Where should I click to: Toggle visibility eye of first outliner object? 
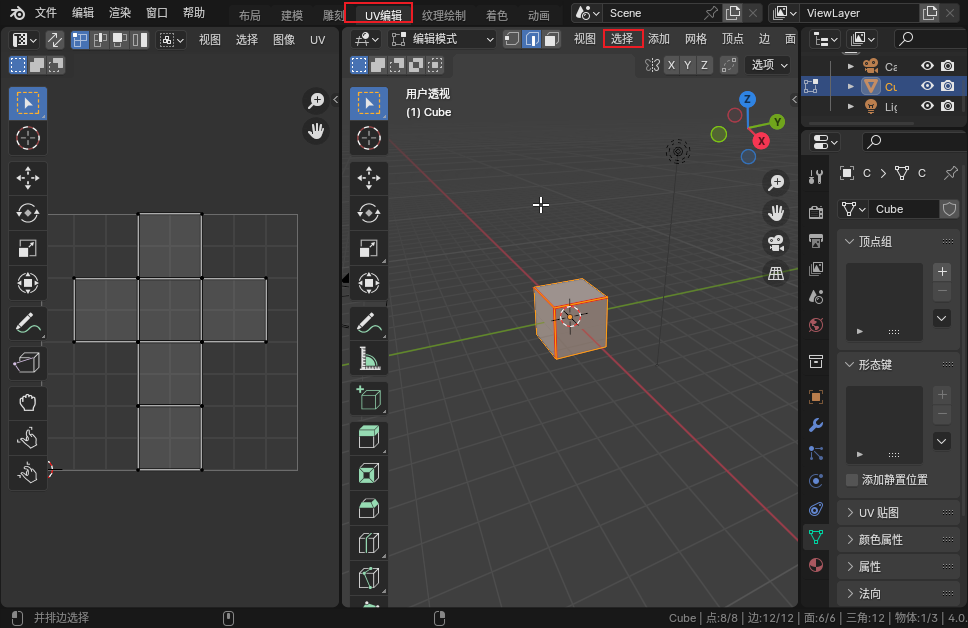(x=927, y=66)
